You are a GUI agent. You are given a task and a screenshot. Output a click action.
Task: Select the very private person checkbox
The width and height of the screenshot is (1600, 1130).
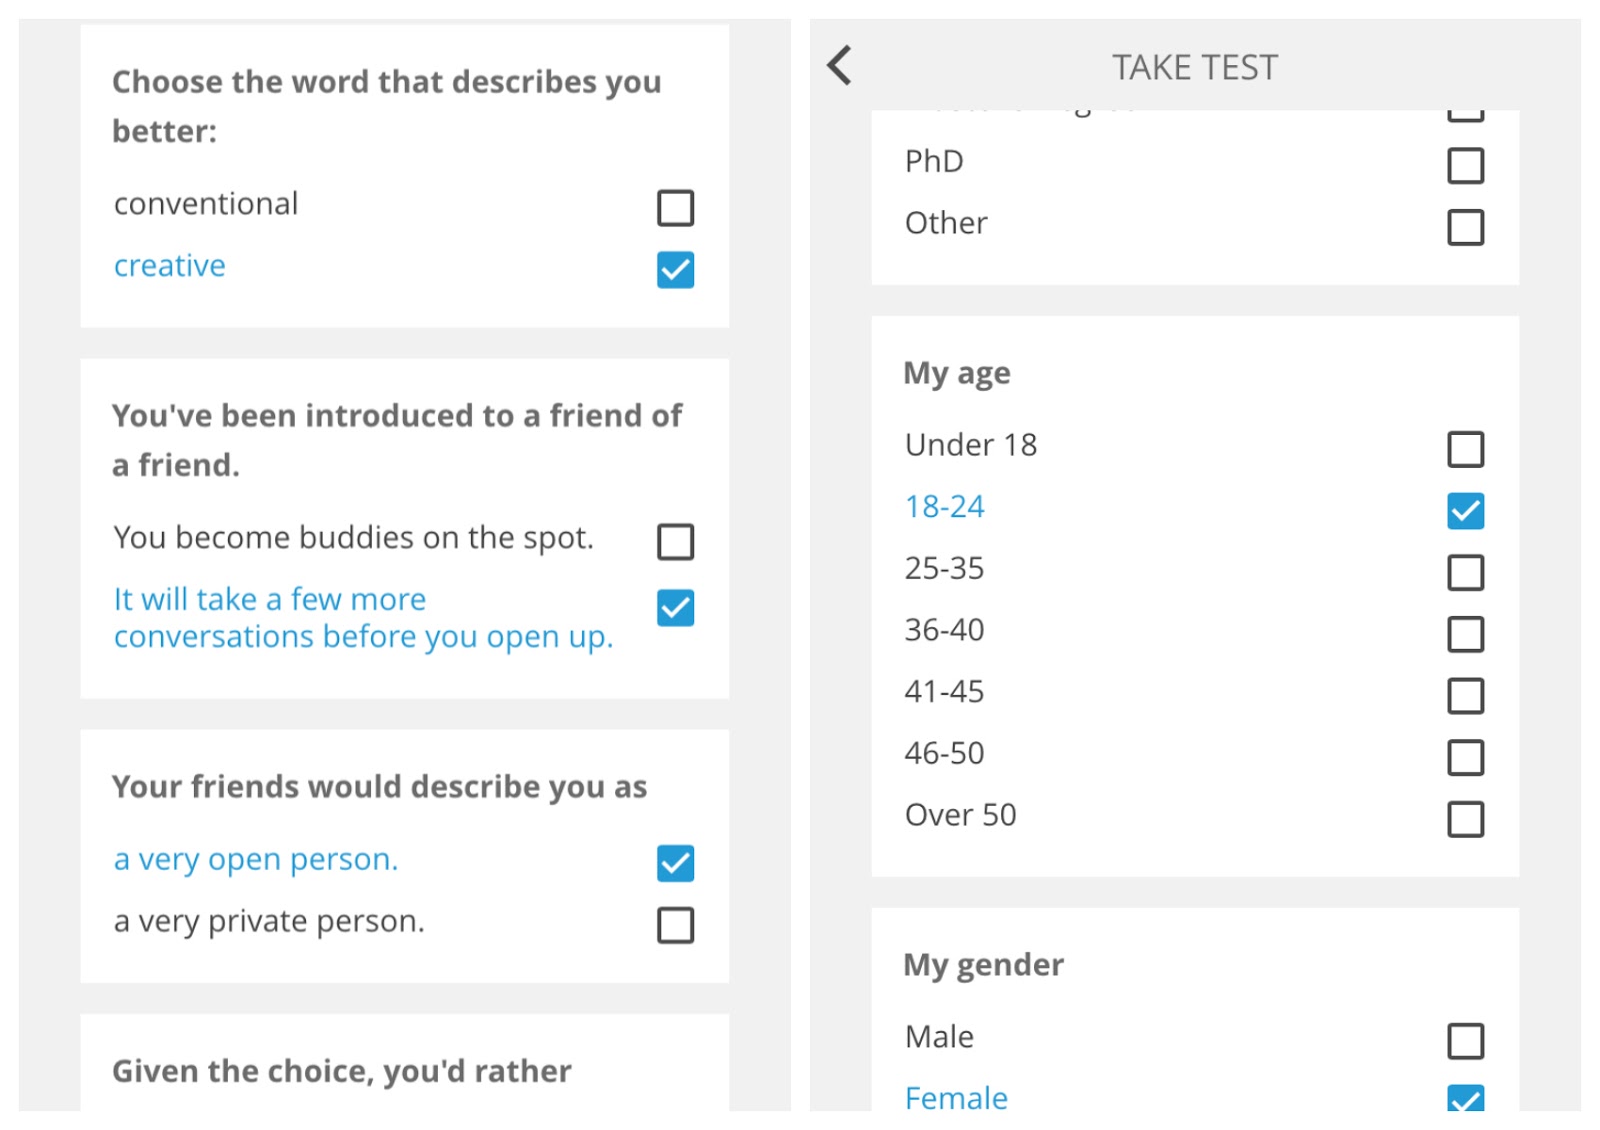[675, 925]
